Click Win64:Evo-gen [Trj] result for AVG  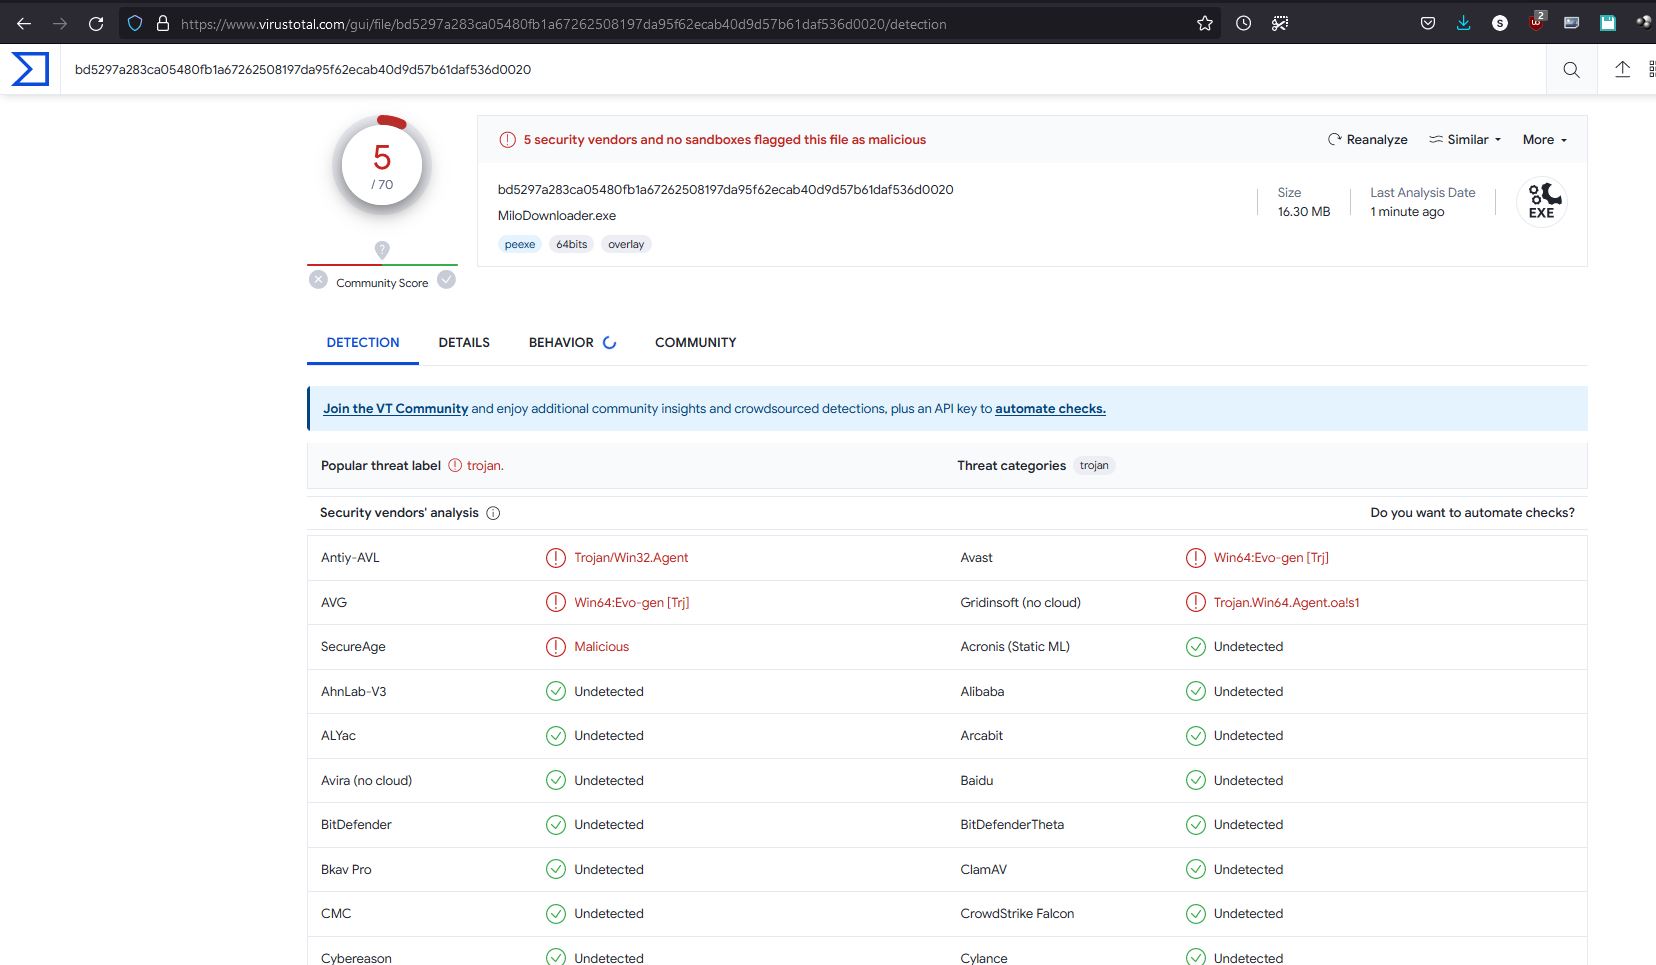pyautogui.click(x=631, y=603)
